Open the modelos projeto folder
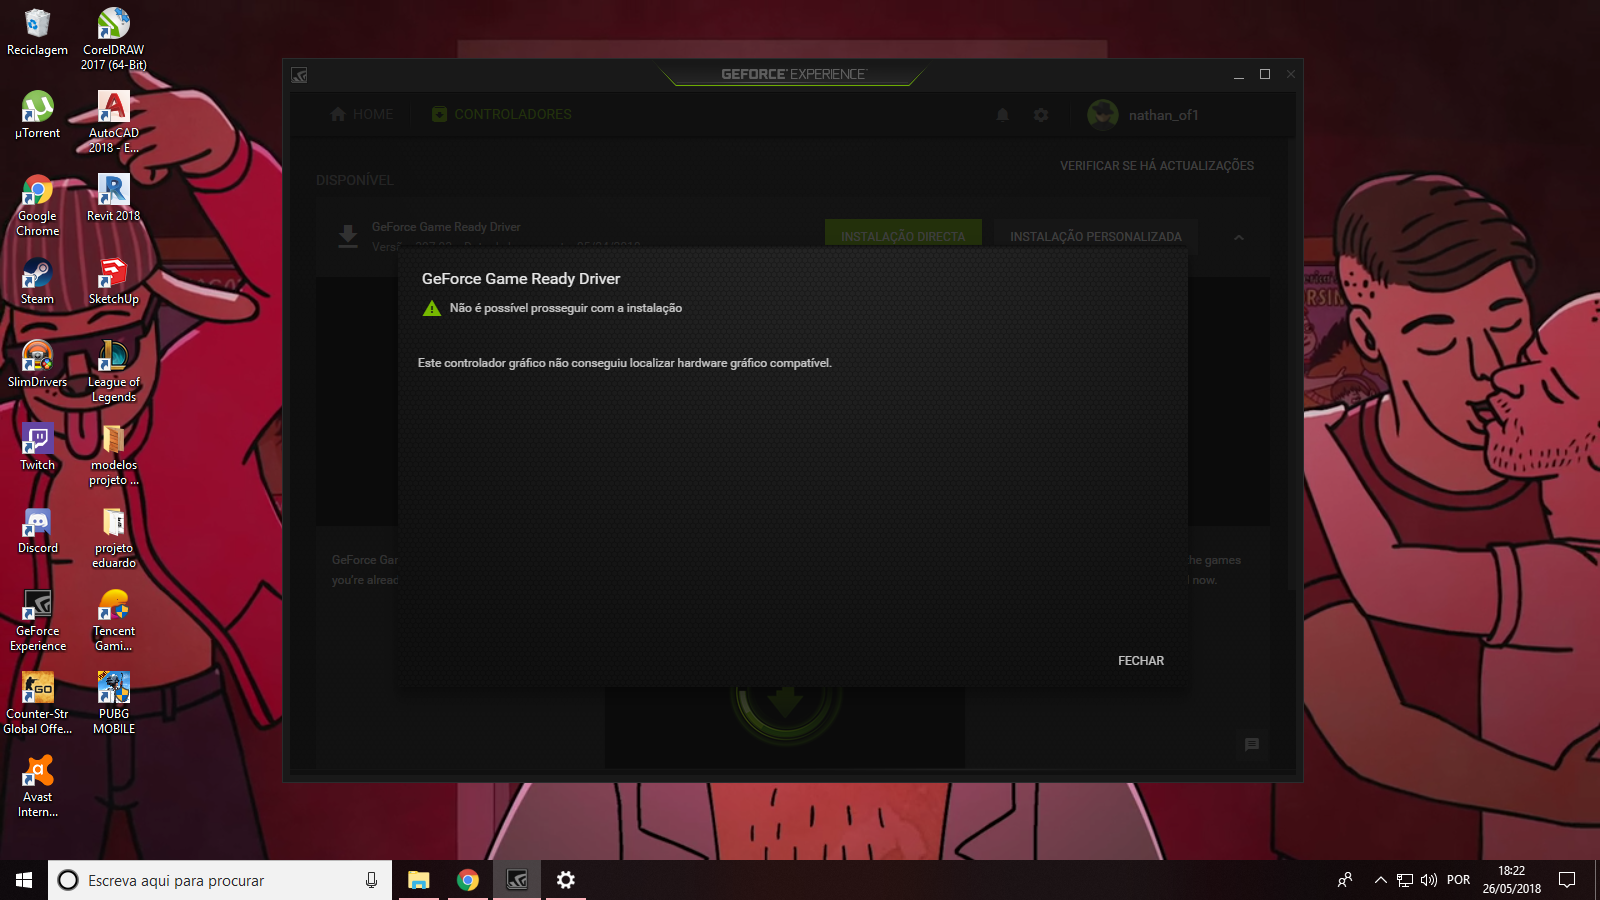1600x900 pixels. coord(114,453)
